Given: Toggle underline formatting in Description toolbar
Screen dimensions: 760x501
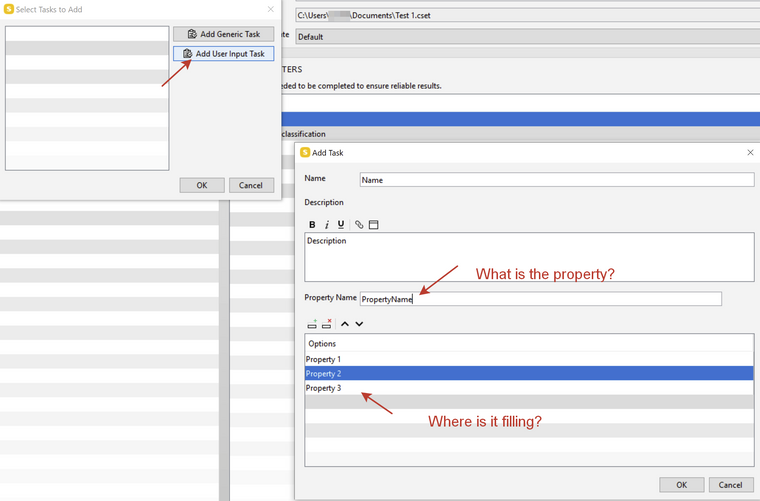Looking at the screenshot, I should point(341,224).
